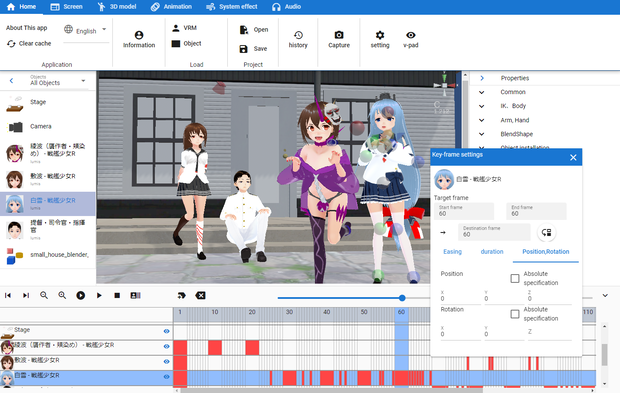This screenshot has height=393, width=620.
Task: Select Camera in the object list
Action: 47,127
